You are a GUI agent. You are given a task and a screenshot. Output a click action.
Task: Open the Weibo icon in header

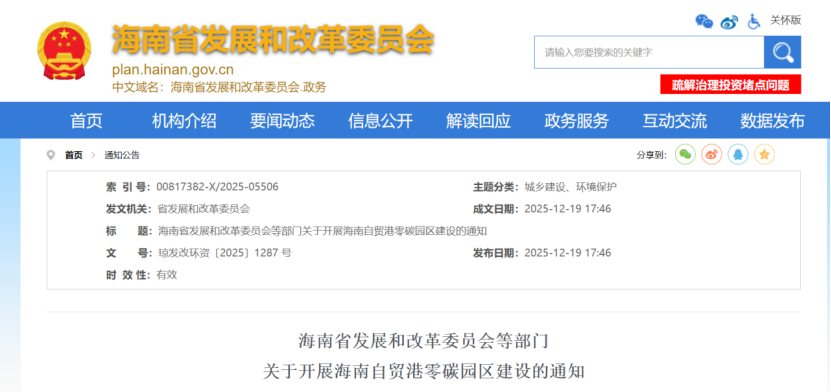(729, 22)
